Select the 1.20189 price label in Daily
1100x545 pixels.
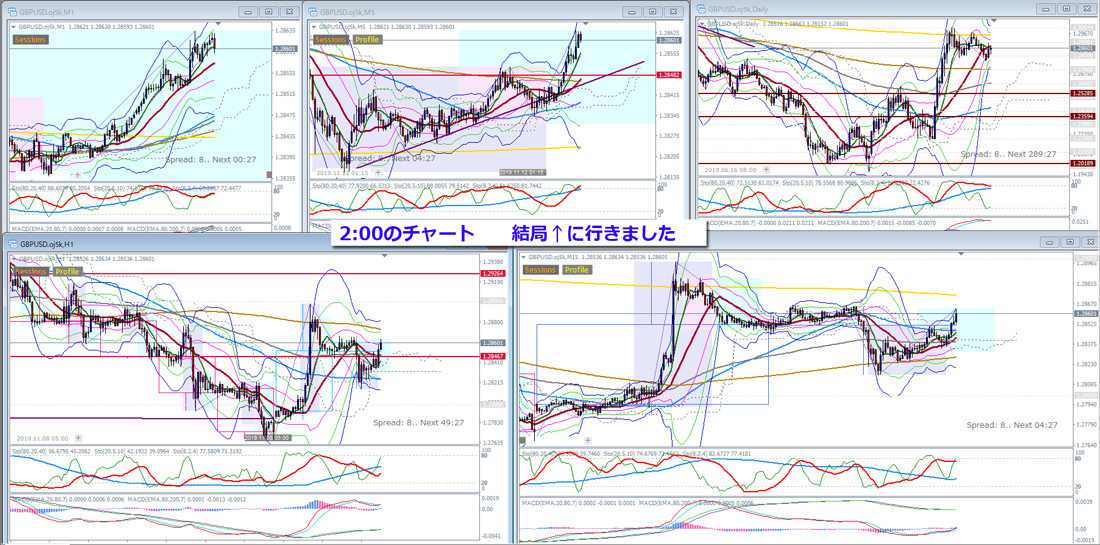coord(1081,163)
